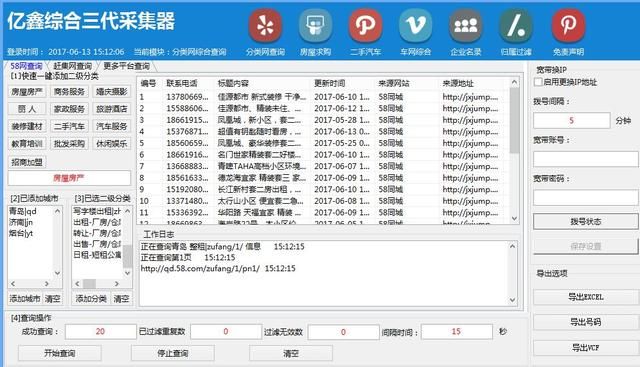Open the 分类网查询 module icon

265,26
